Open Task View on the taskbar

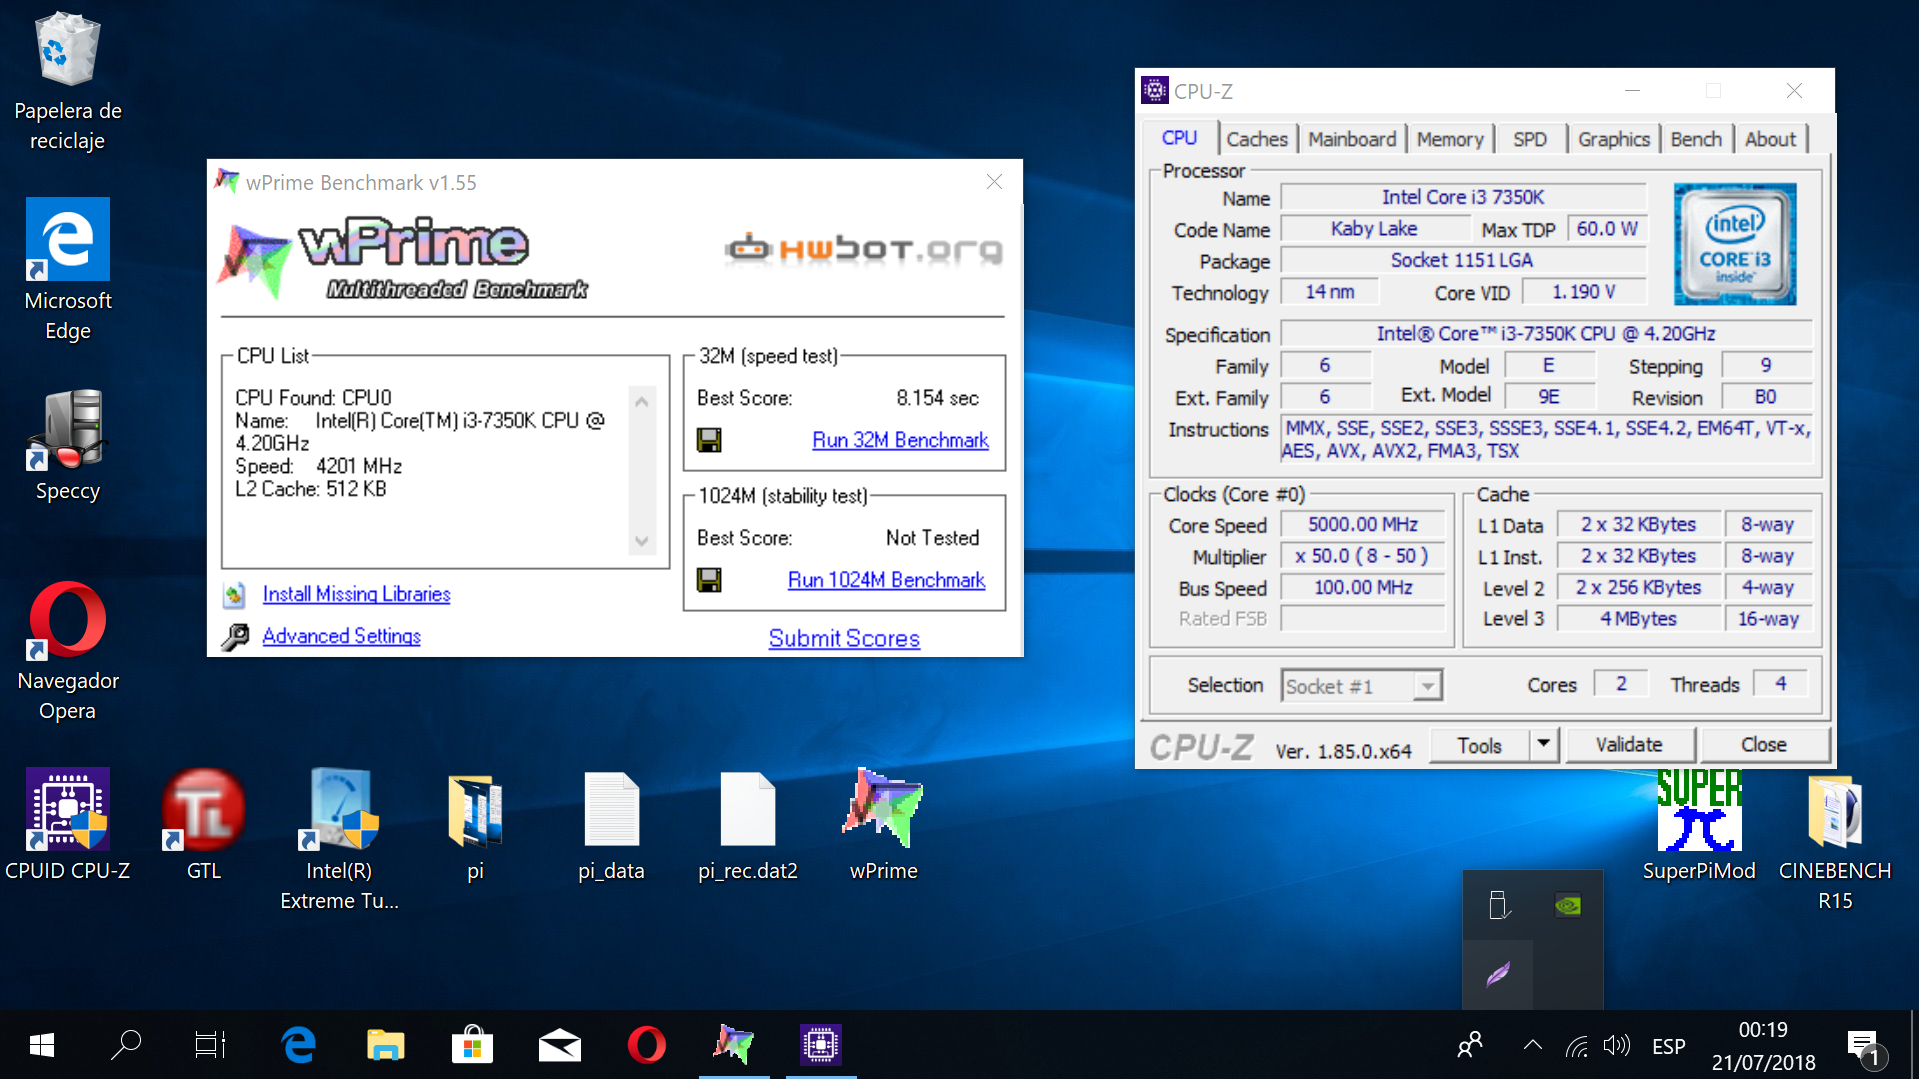(210, 1045)
